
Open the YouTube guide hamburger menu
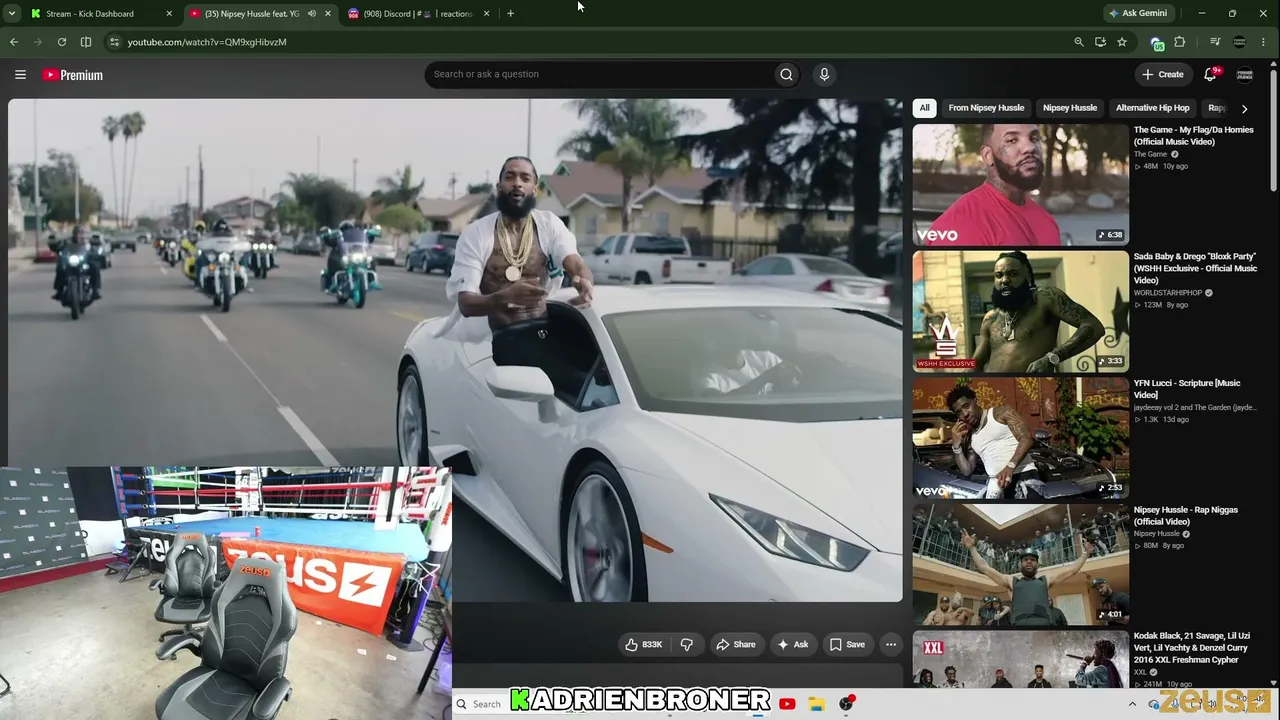[x=20, y=74]
